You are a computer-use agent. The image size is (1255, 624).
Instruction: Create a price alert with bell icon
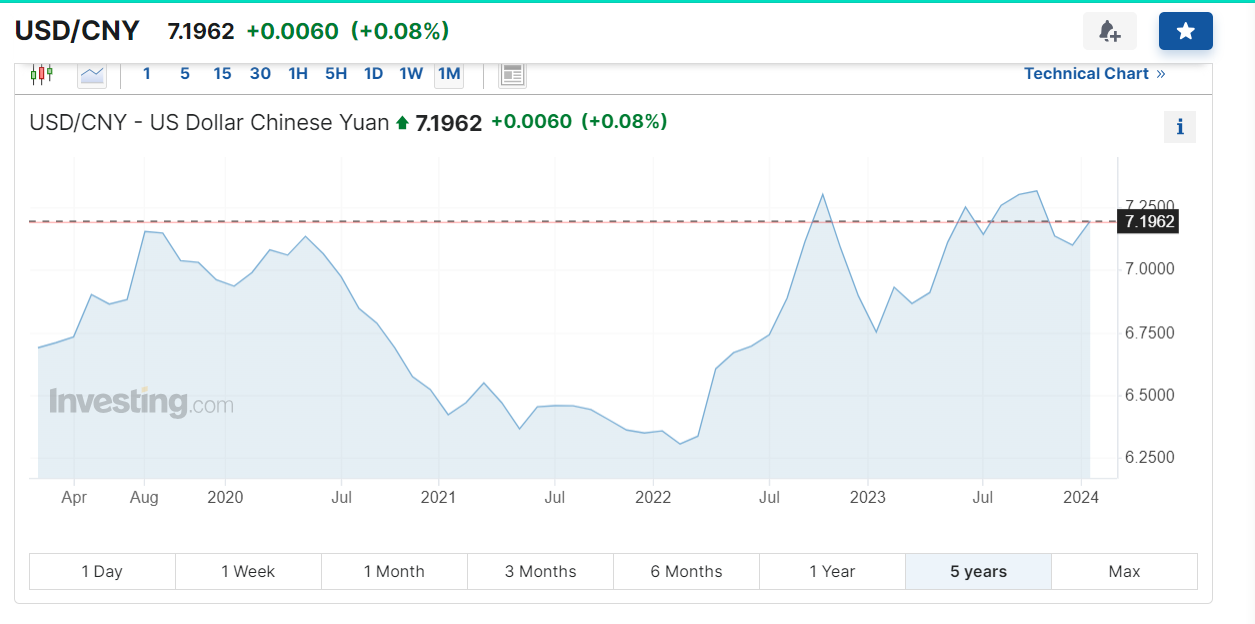pos(1109,31)
